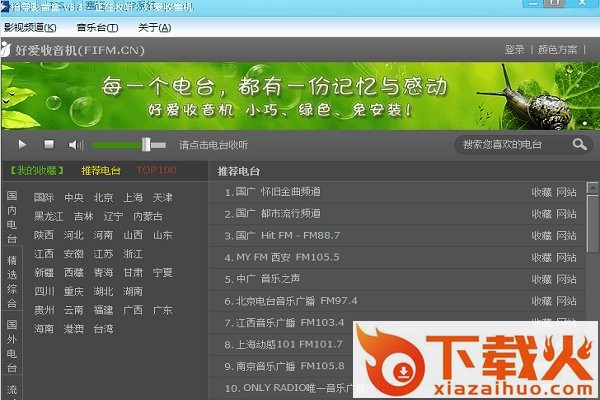600x400 pixels.
Task: Choose the 北京 region
Action: [x=104, y=198]
